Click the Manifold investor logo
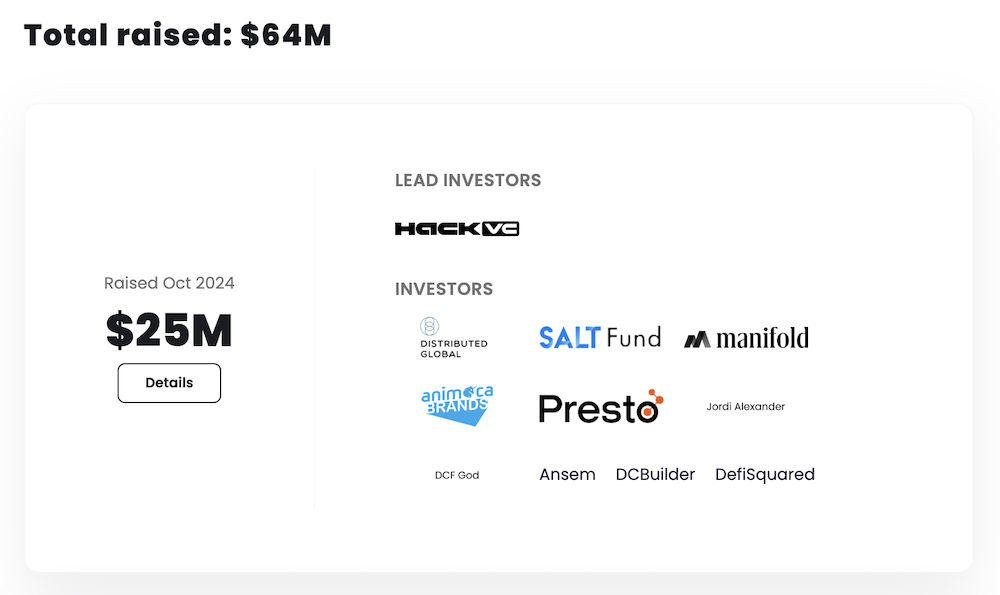The image size is (1000, 595). point(745,337)
